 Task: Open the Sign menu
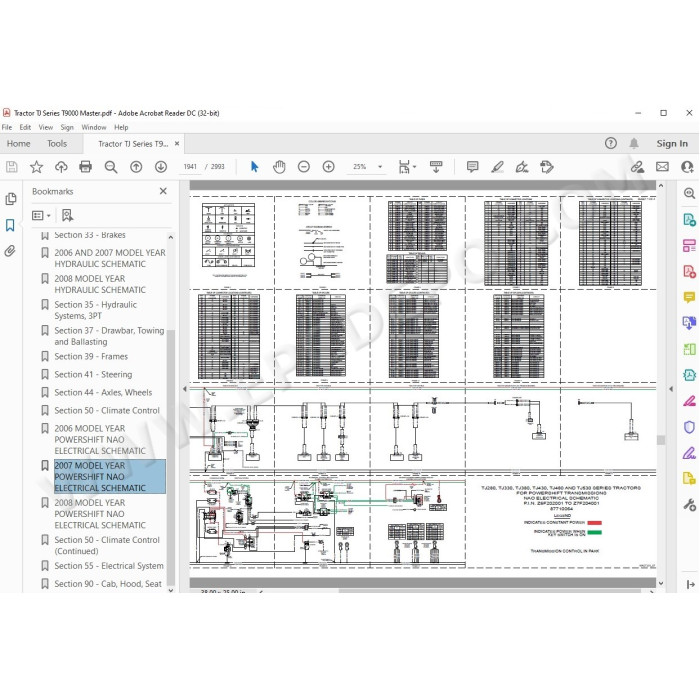tap(67, 127)
